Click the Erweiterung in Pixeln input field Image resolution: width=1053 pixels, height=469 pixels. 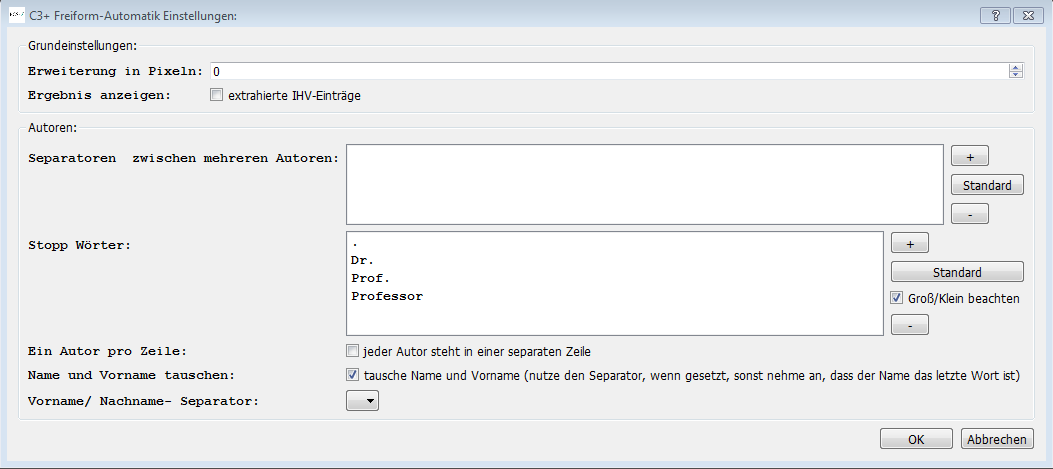610,71
